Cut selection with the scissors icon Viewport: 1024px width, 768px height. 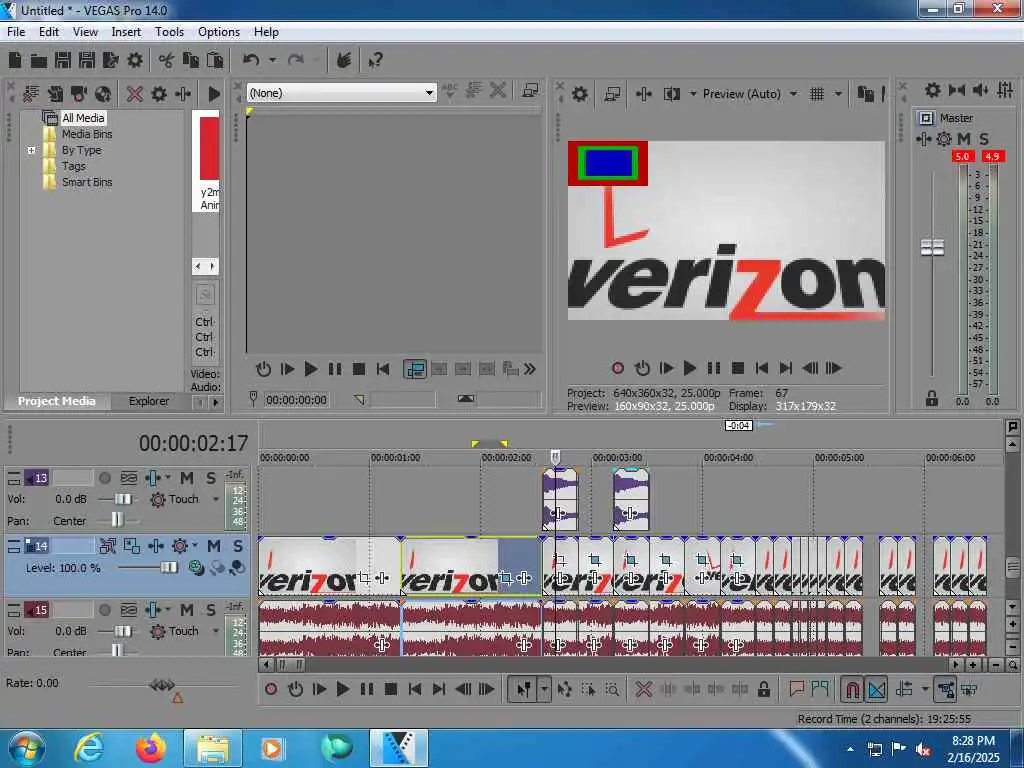[166, 61]
